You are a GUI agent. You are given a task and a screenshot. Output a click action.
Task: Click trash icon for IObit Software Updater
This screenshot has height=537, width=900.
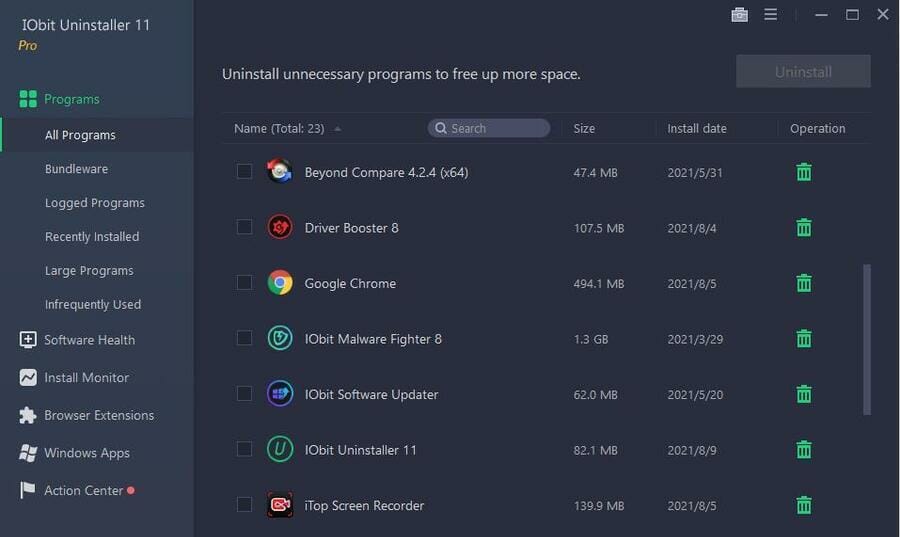[804, 394]
